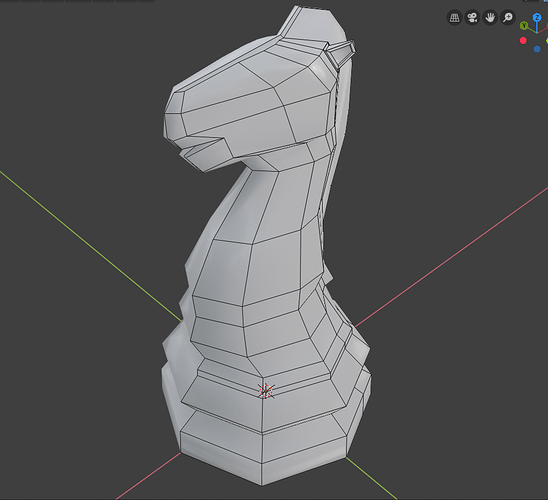Select the bottom front-left base face
Image resolution: width=548 pixels, height=500 pixels.
tap(221, 451)
